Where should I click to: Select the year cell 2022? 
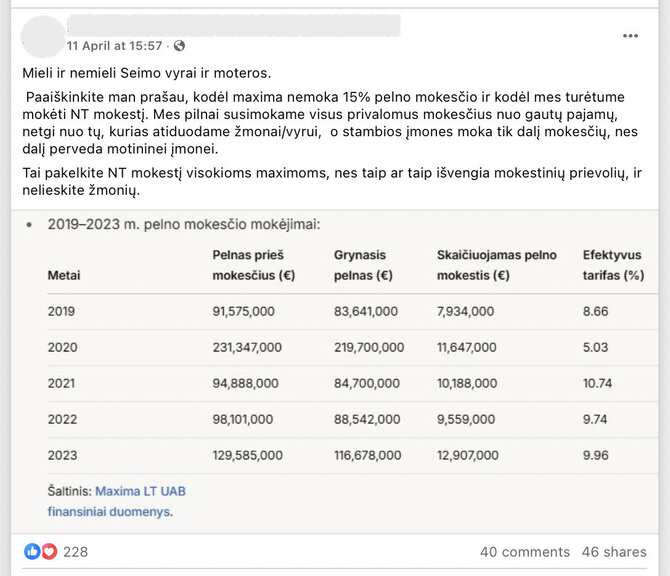(62, 419)
